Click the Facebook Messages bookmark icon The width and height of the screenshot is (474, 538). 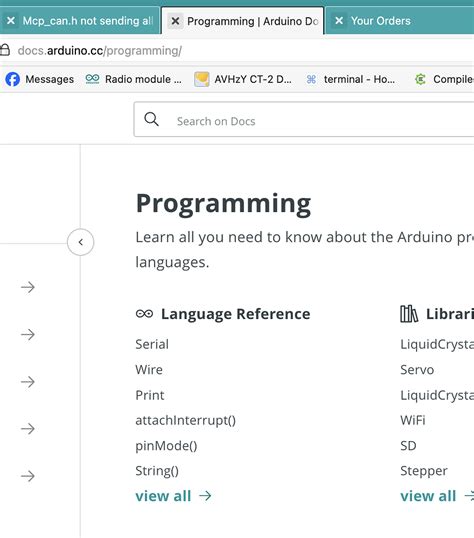point(13,79)
